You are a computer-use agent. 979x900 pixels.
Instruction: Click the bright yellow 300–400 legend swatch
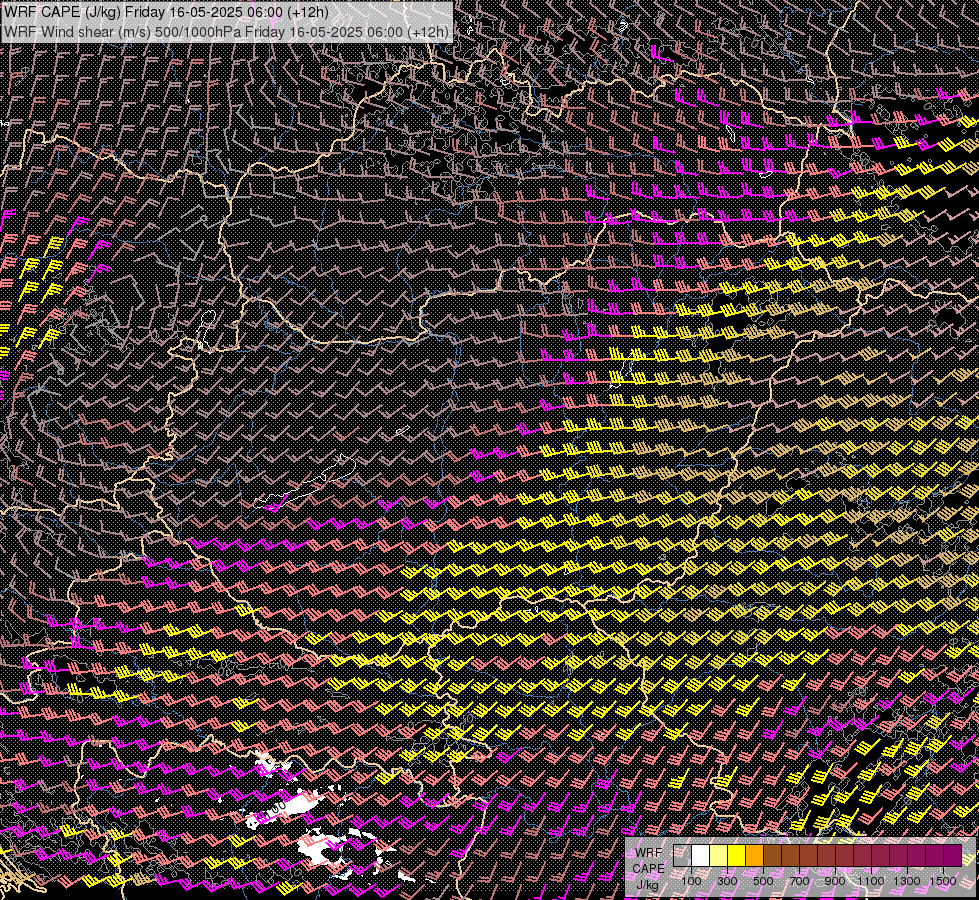[x=736, y=856]
